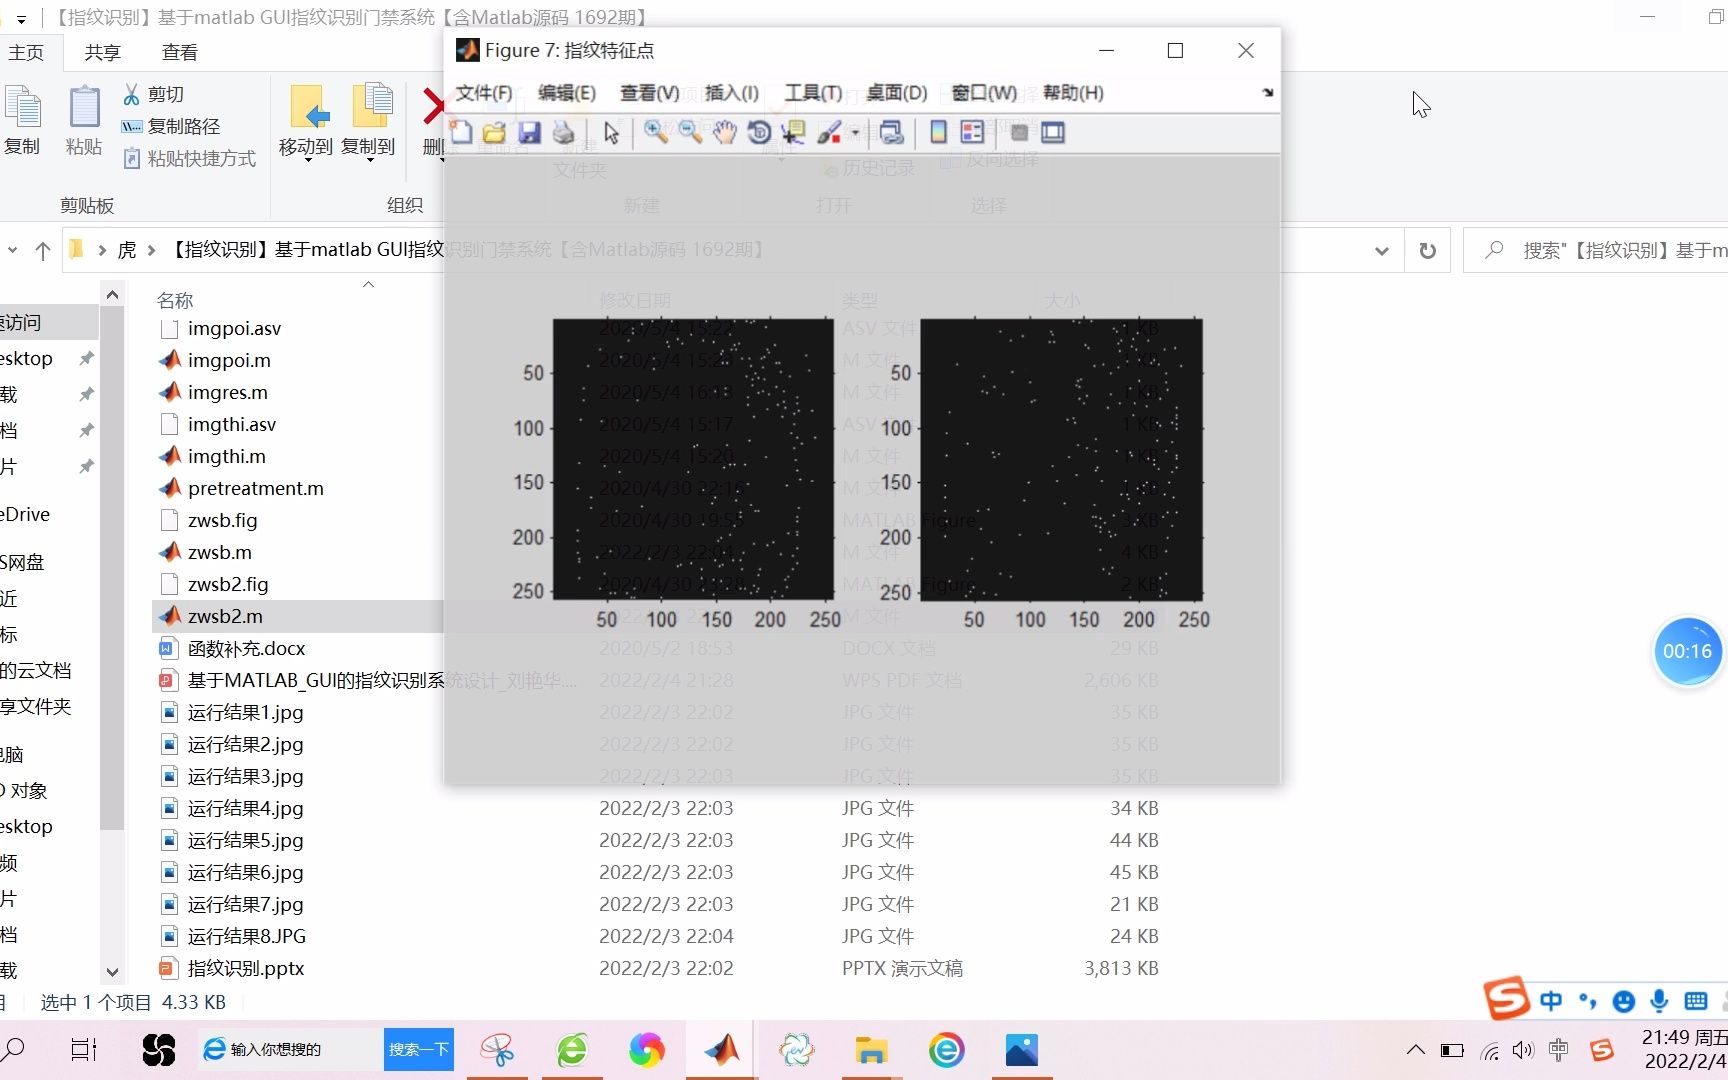Image resolution: width=1728 pixels, height=1080 pixels.
Task: Toggle Chinese/English input on Sogou bar
Action: pos(1551,1001)
